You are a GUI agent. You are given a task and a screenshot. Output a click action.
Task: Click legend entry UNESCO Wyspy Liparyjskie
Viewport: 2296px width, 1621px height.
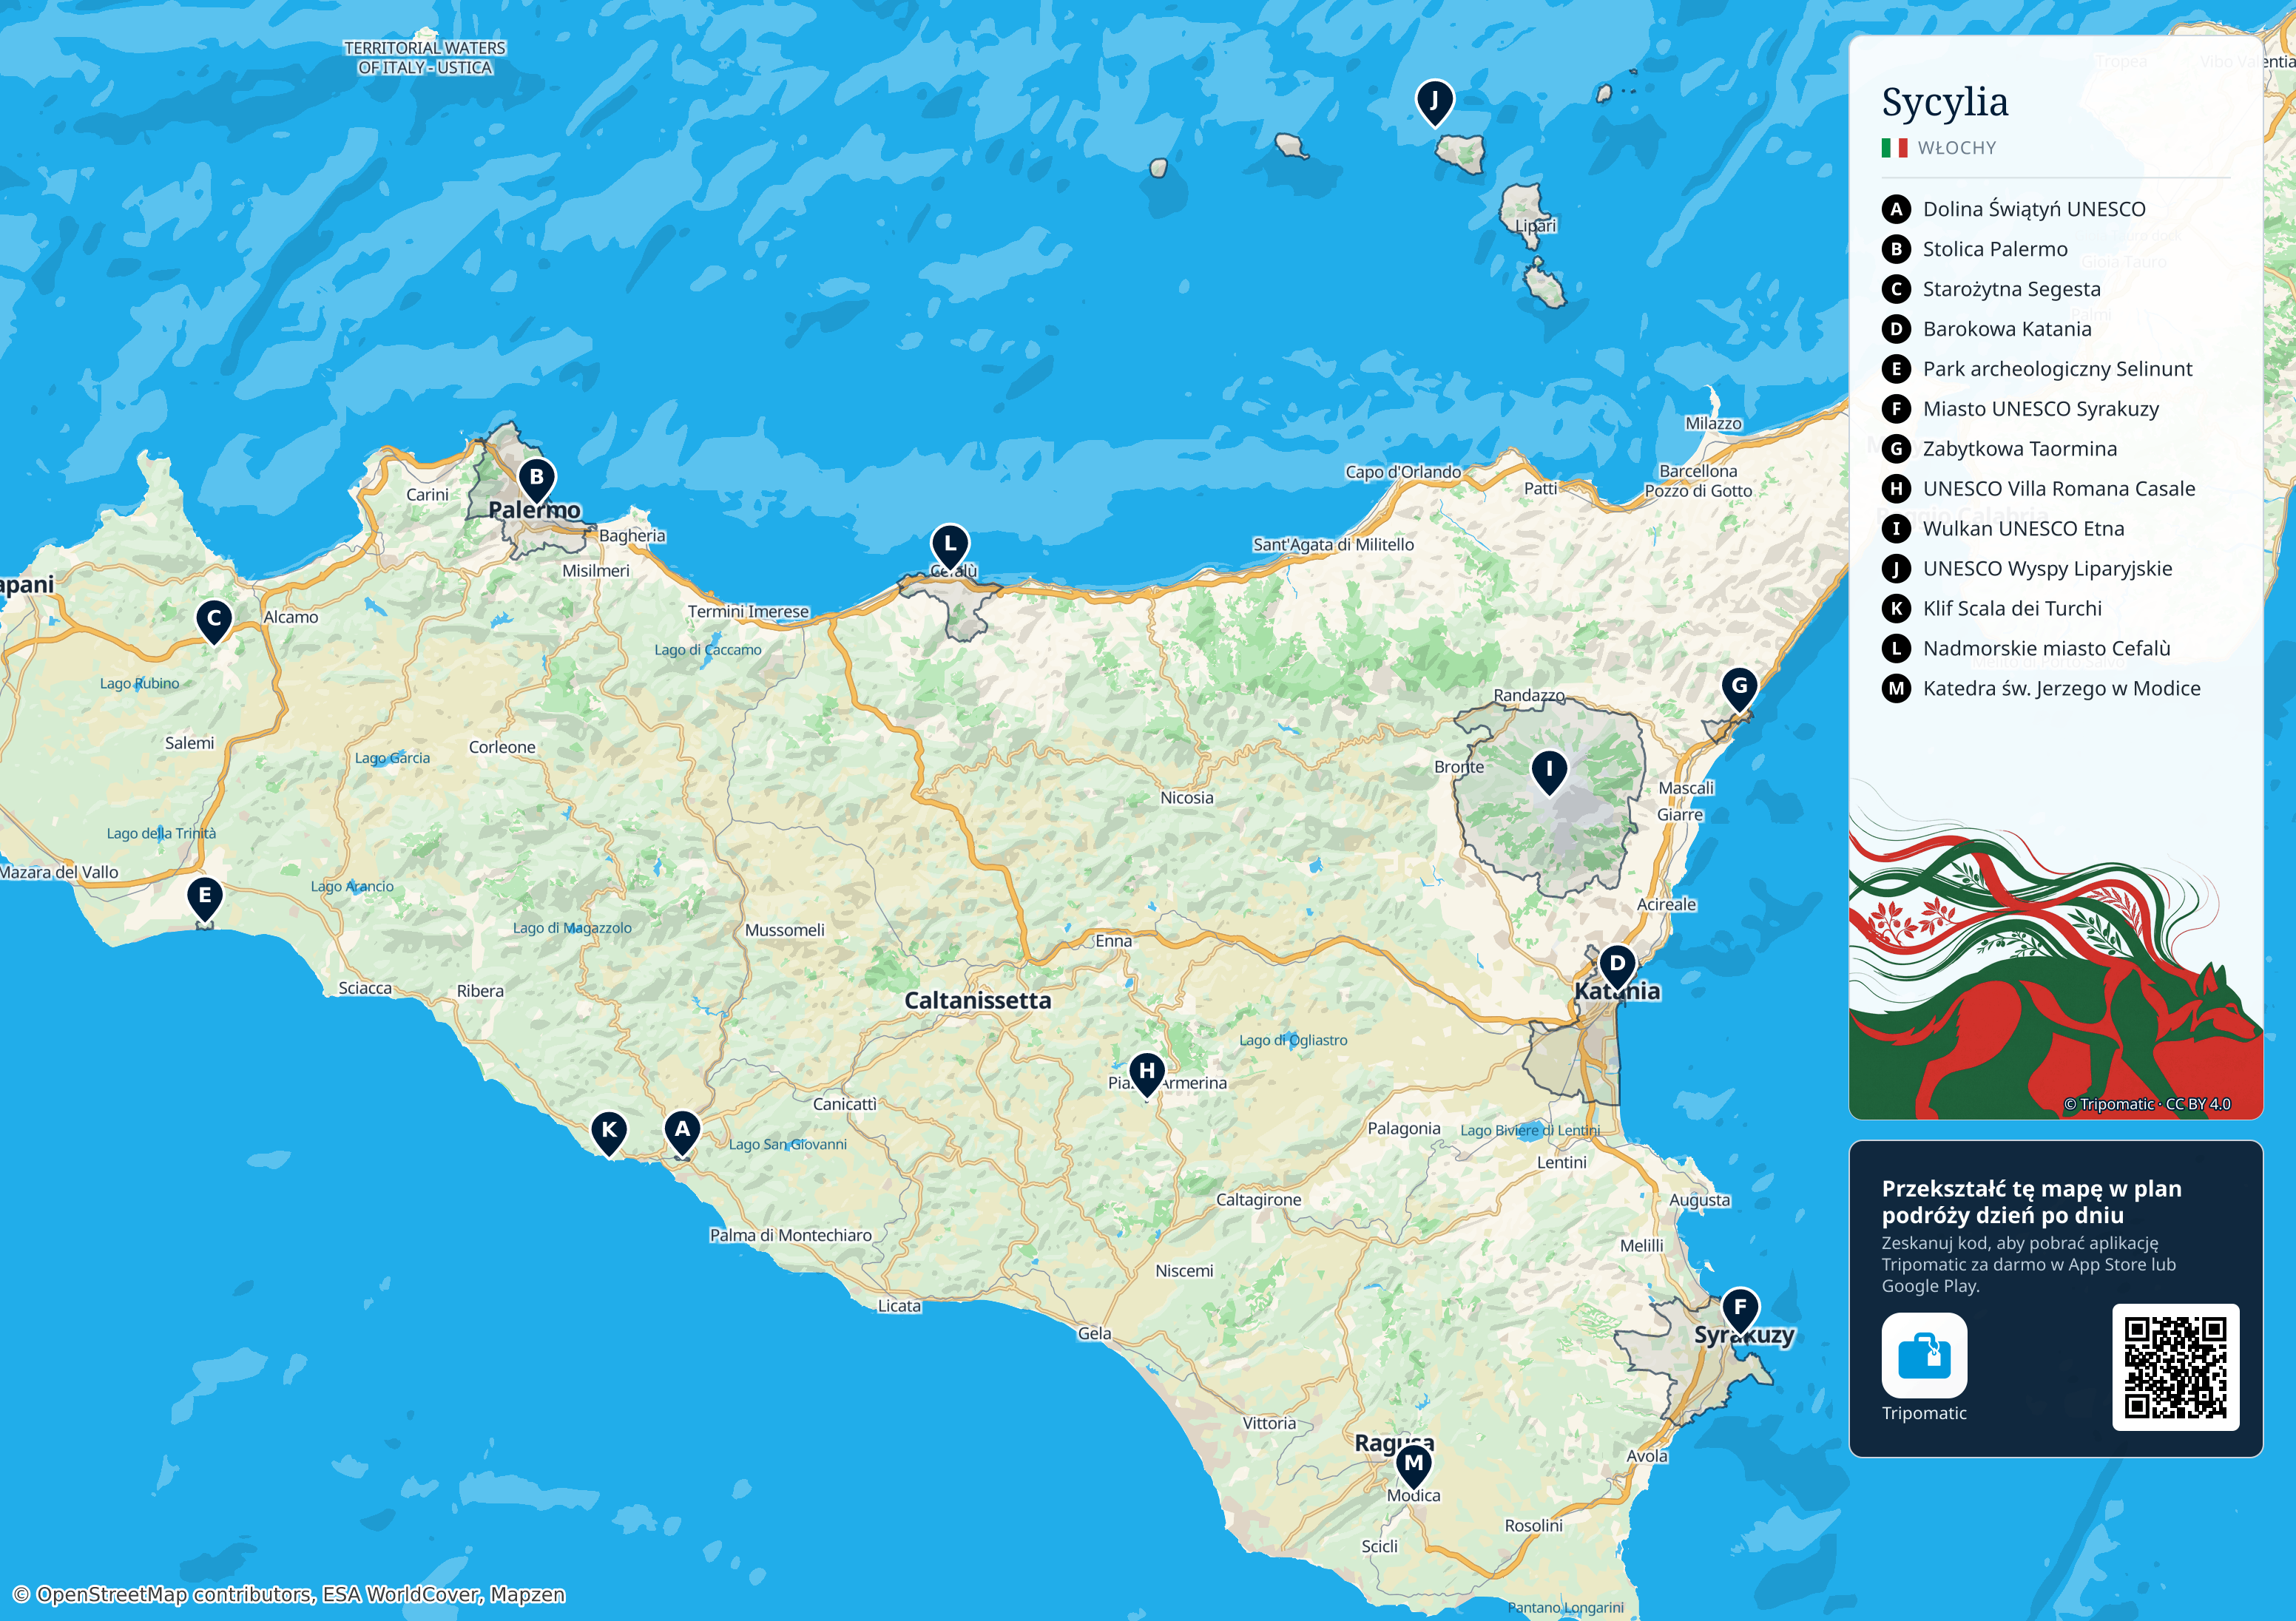[x=2048, y=569]
